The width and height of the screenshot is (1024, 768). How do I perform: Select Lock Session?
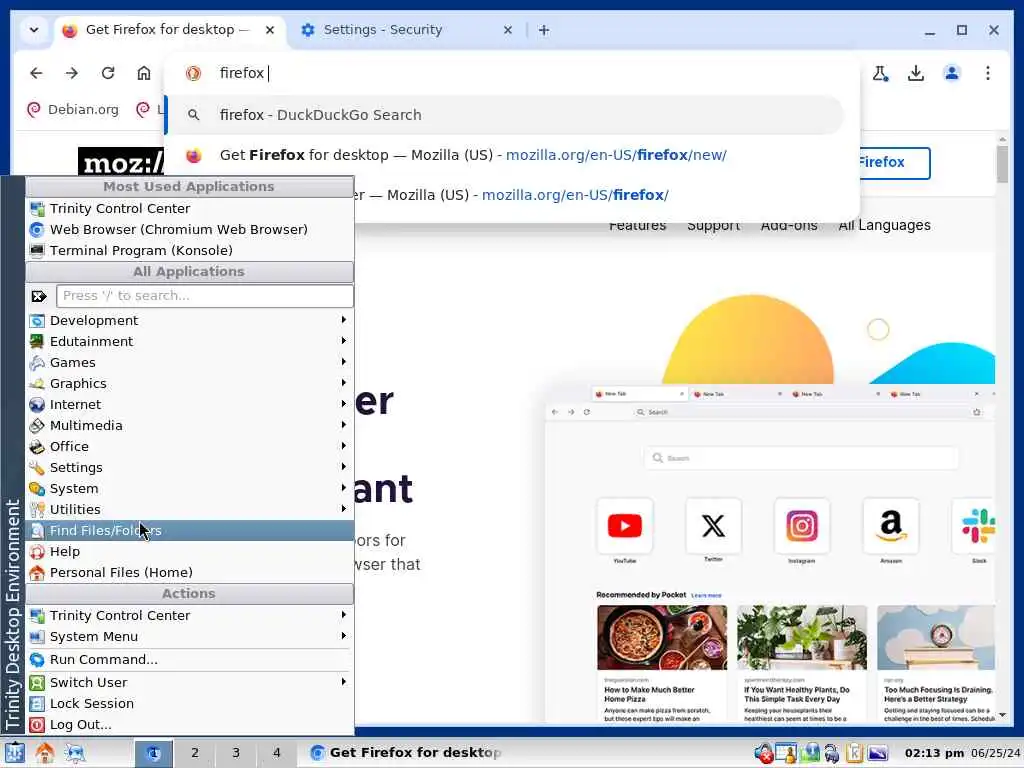190,703
